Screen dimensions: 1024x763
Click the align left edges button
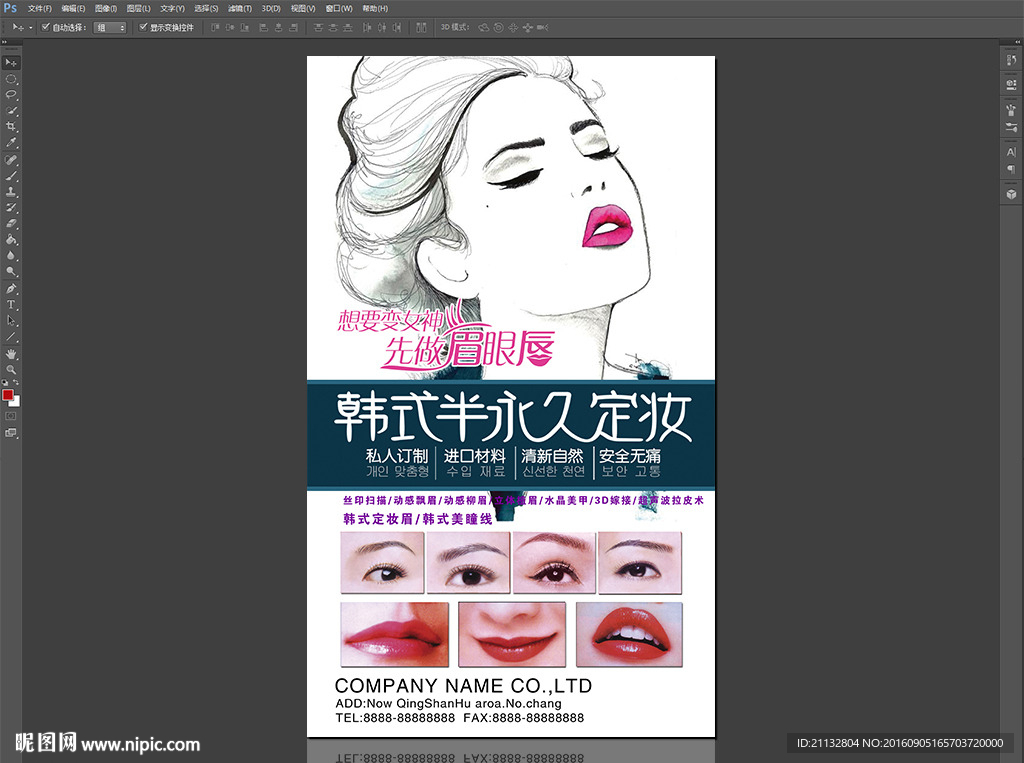pyautogui.click(x=264, y=27)
